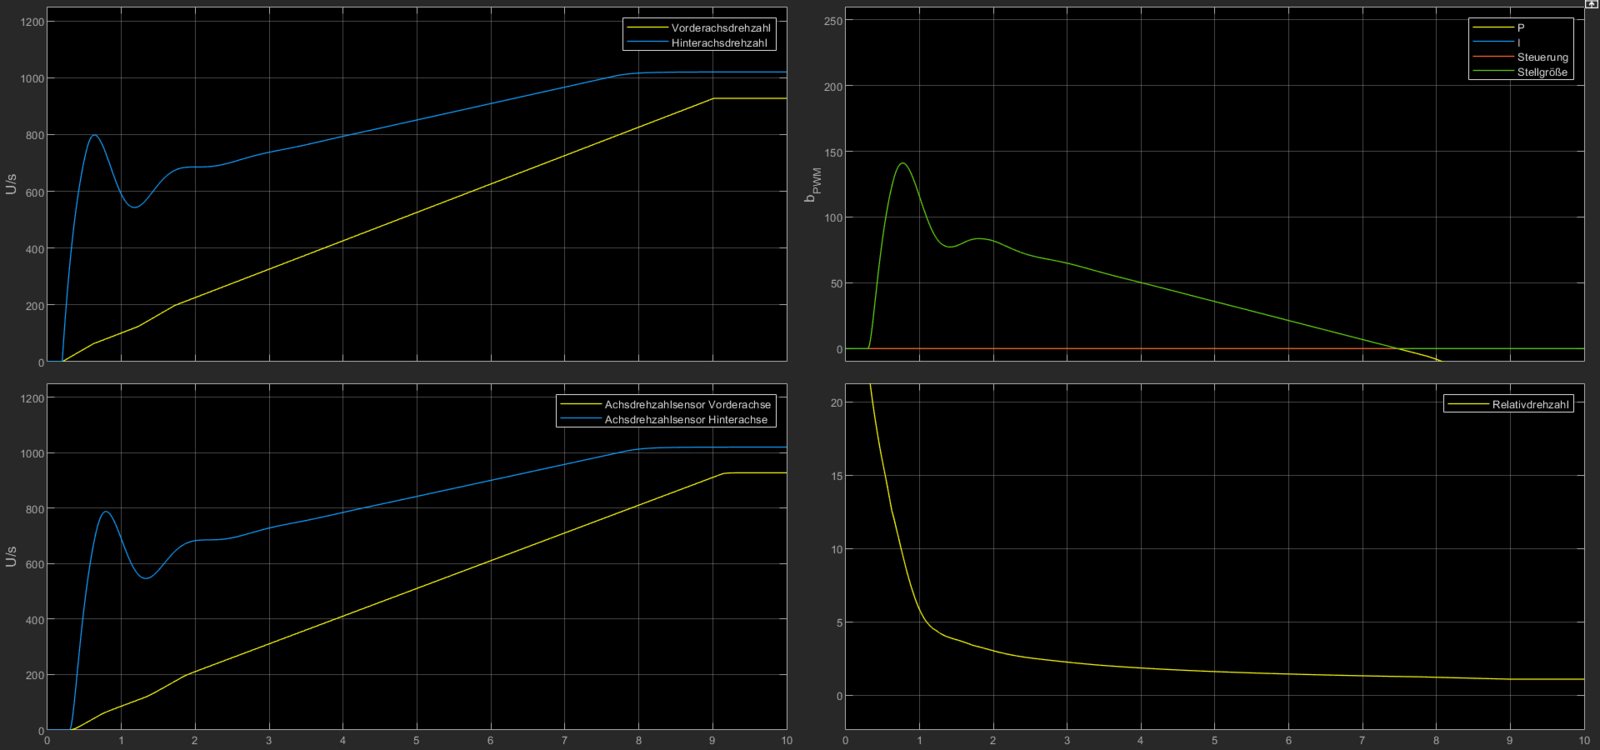Click the green Stellgröße line sample in legend

point(1492,72)
